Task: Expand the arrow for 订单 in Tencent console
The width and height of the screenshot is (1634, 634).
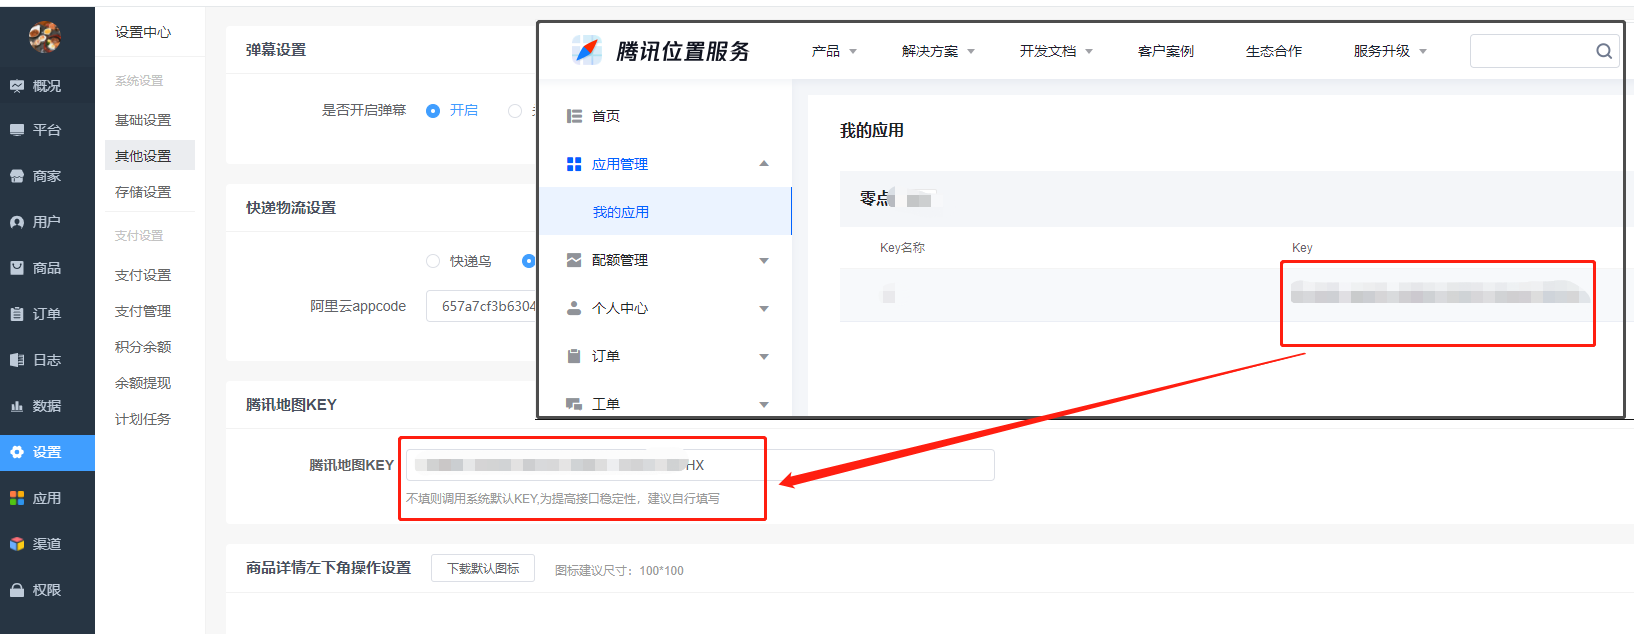Action: tap(764, 356)
